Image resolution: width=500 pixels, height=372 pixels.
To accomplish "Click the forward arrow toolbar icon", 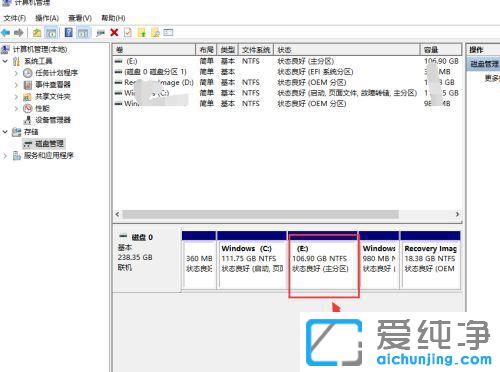I will [19, 33].
